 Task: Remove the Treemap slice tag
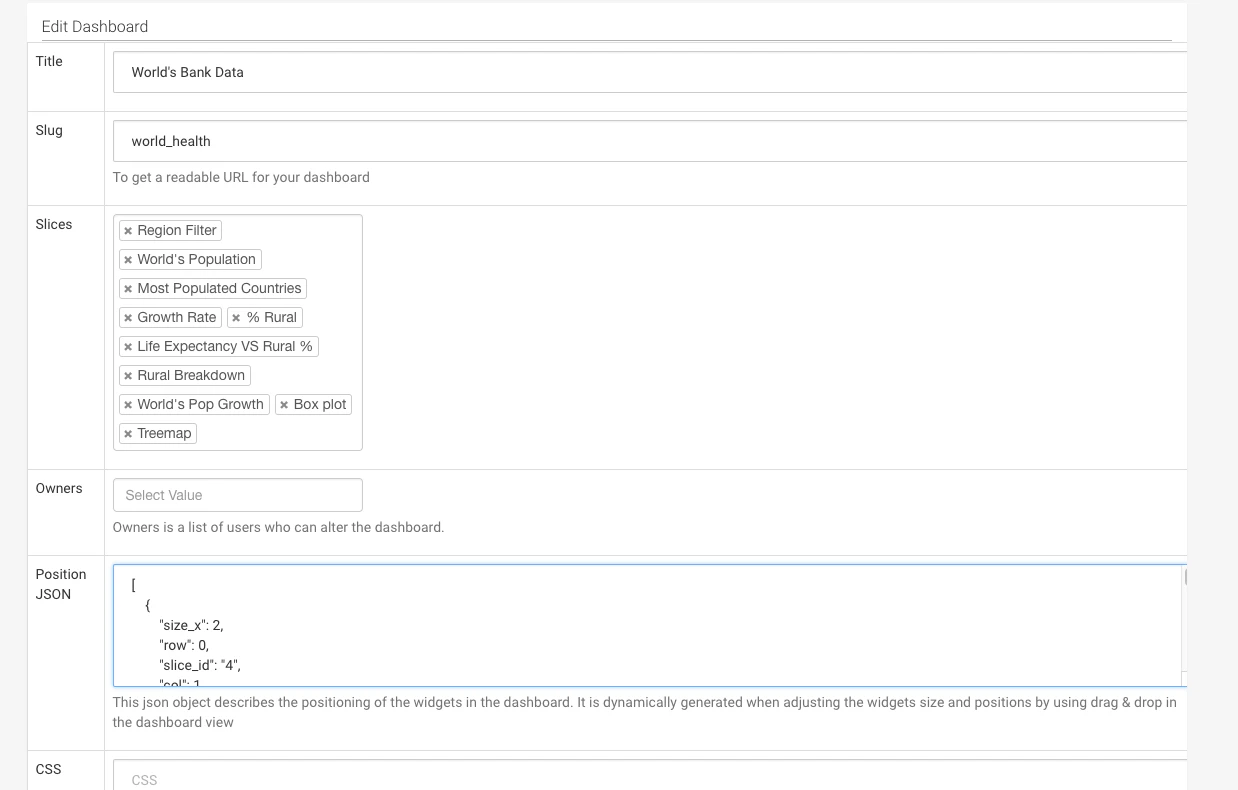click(x=128, y=434)
